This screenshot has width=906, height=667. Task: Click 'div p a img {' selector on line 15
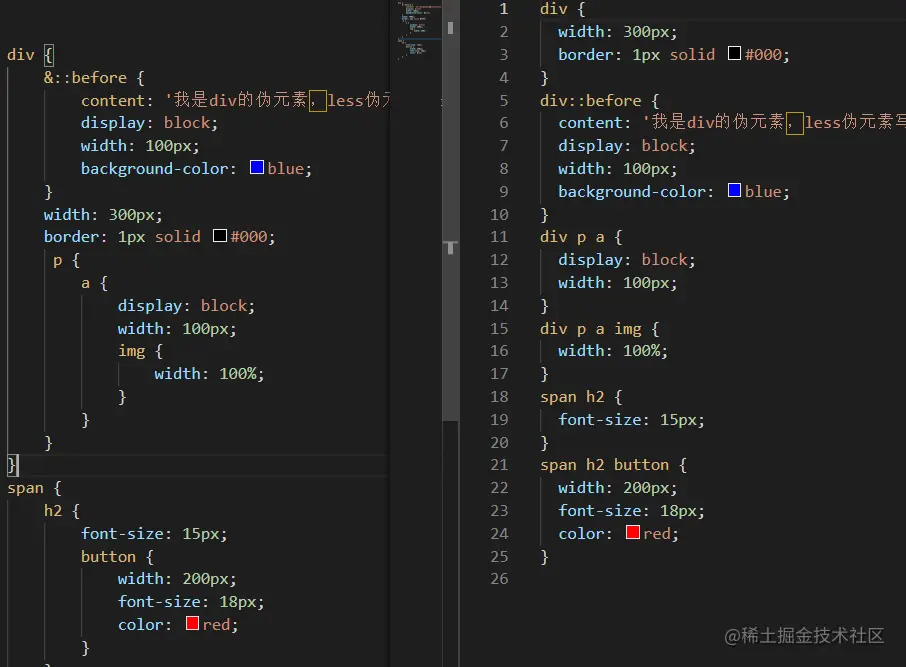coord(599,329)
